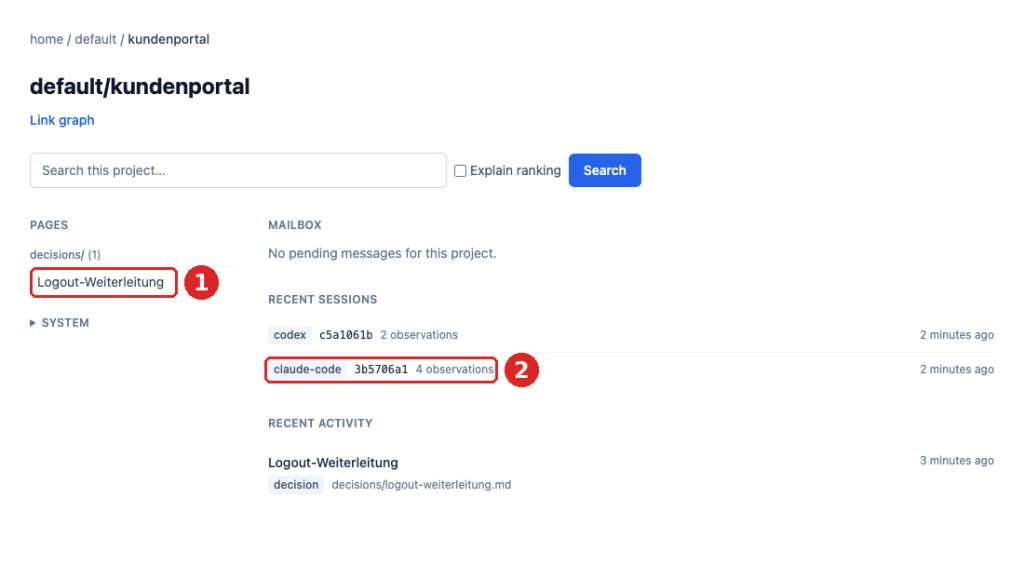
Task: Click the red number 1 annotation badge
Action: [201, 282]
